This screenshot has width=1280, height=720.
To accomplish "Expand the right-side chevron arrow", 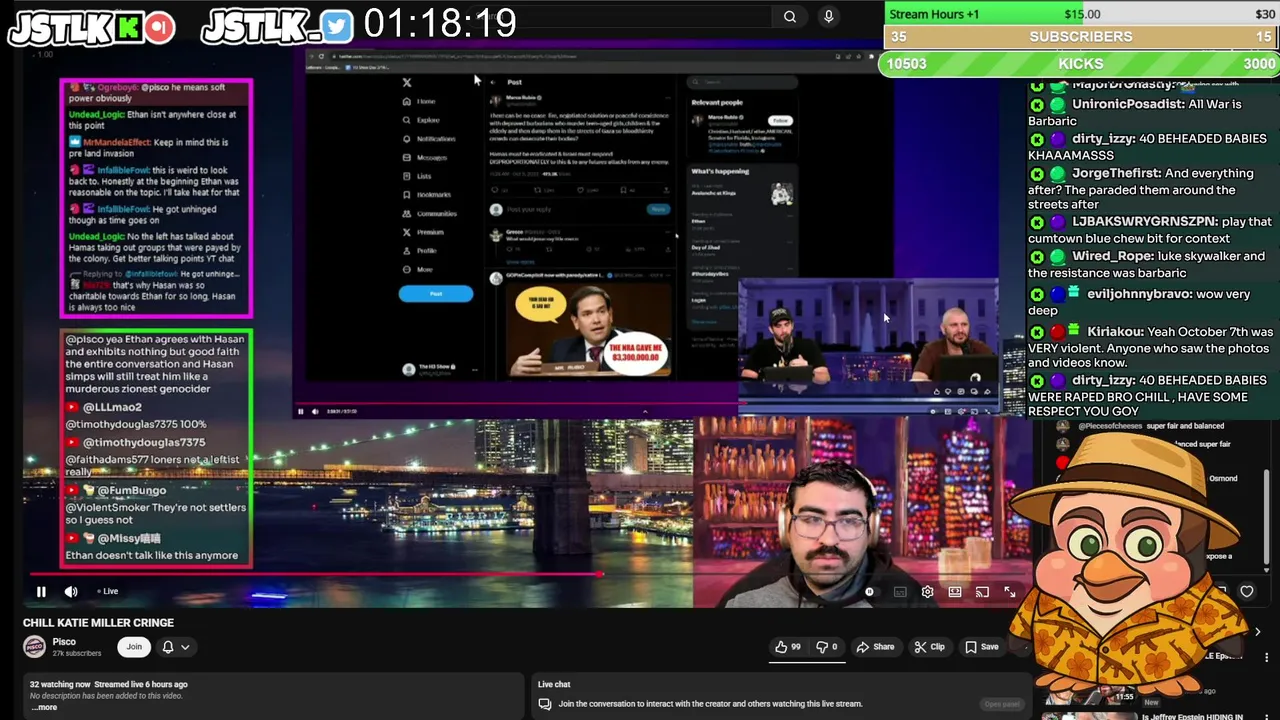I will [1257, 632].
